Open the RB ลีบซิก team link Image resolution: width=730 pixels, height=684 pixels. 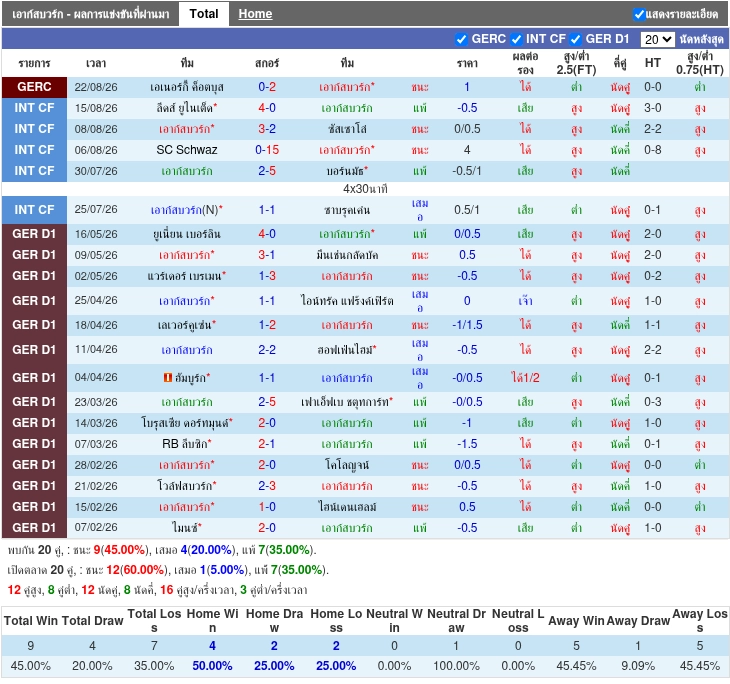pyautogui.click(x=185, y=444)
